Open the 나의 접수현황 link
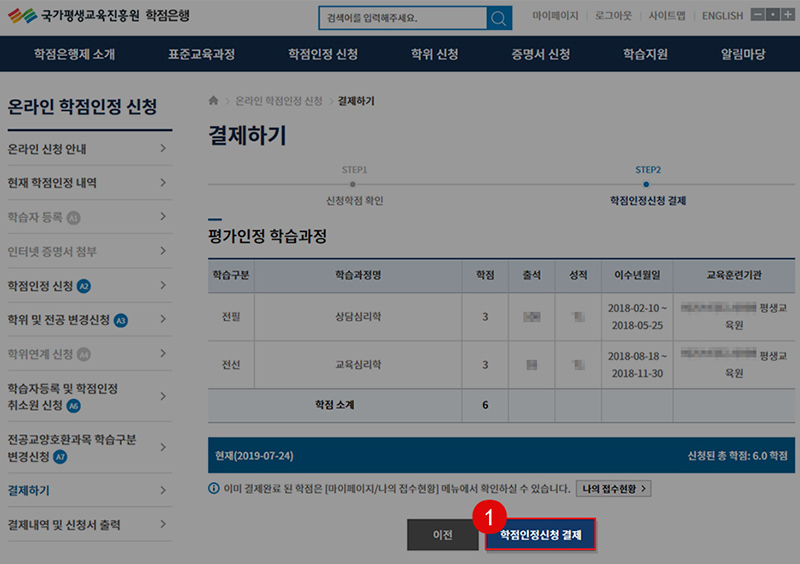The image size is (800, 564). point(613,488)
